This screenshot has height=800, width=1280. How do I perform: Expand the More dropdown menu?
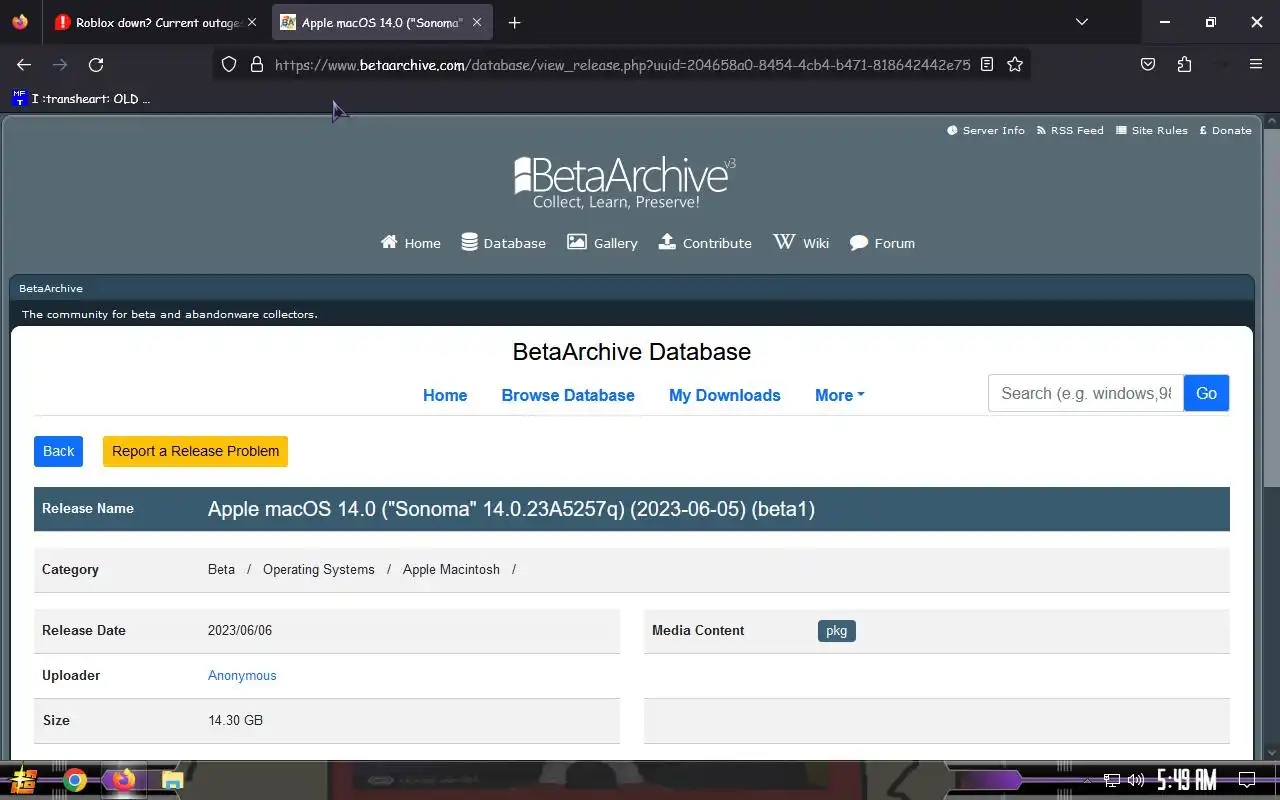click(x=840, y=395)
